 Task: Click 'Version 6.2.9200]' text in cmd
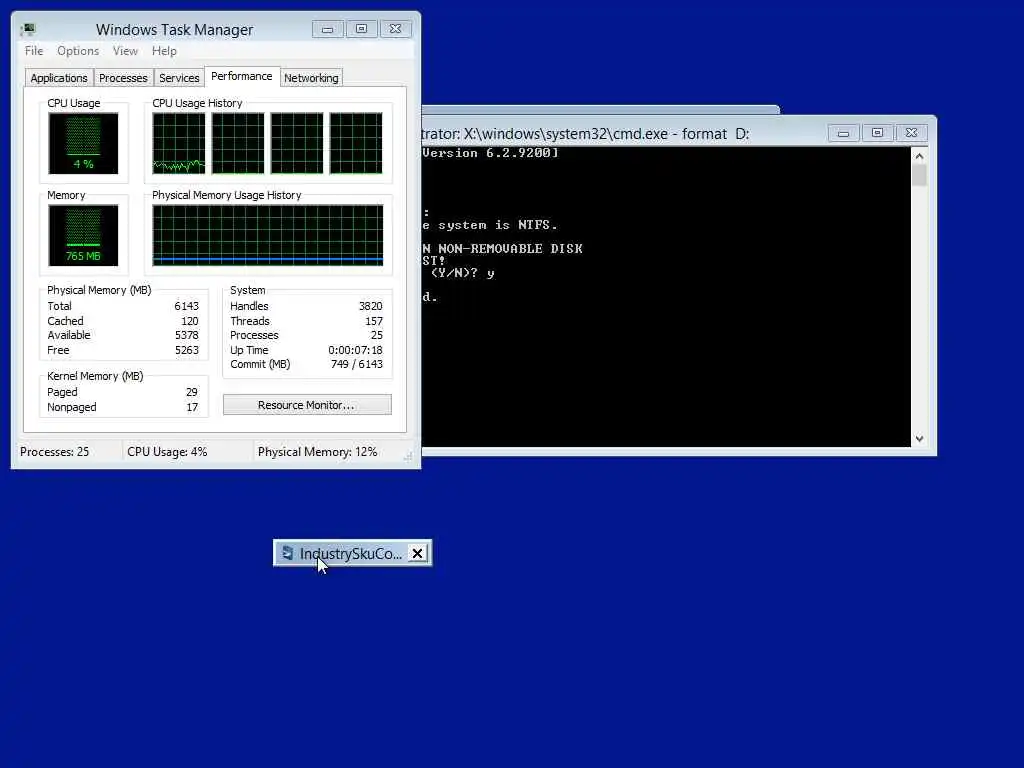coord(490,153)
